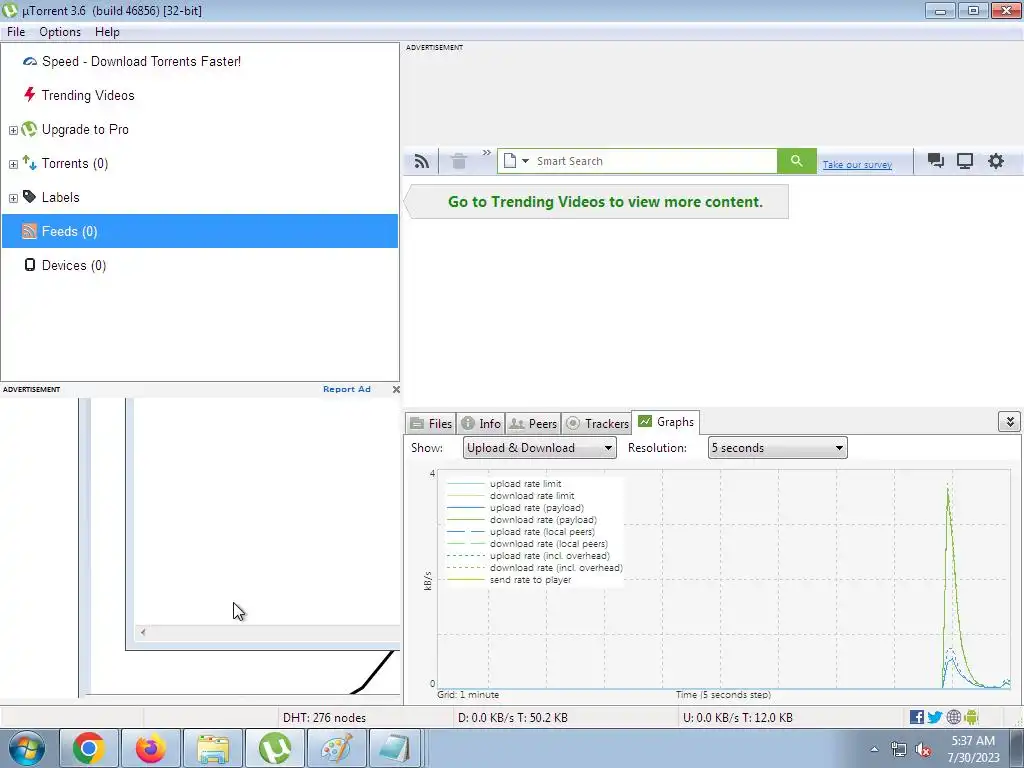Click the Trending Videos lightning icon
This screenshot has height=768, width=1024.
click(29, 95)
